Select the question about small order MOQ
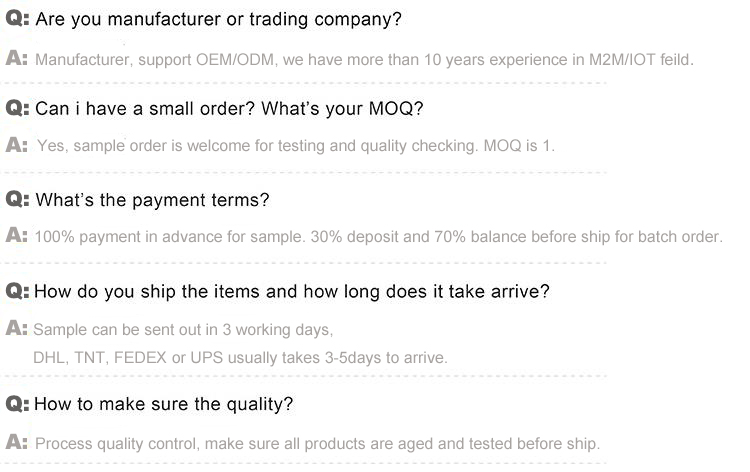 tap(230, 109)
